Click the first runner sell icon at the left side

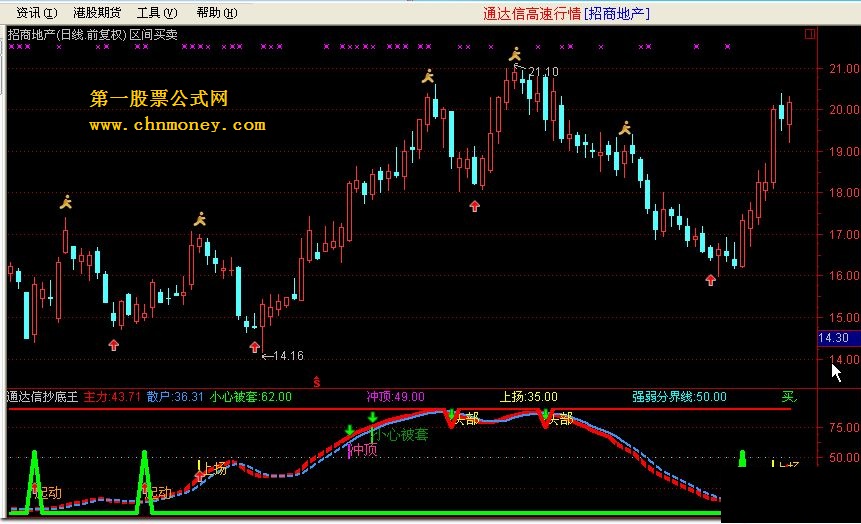point(66,202)
